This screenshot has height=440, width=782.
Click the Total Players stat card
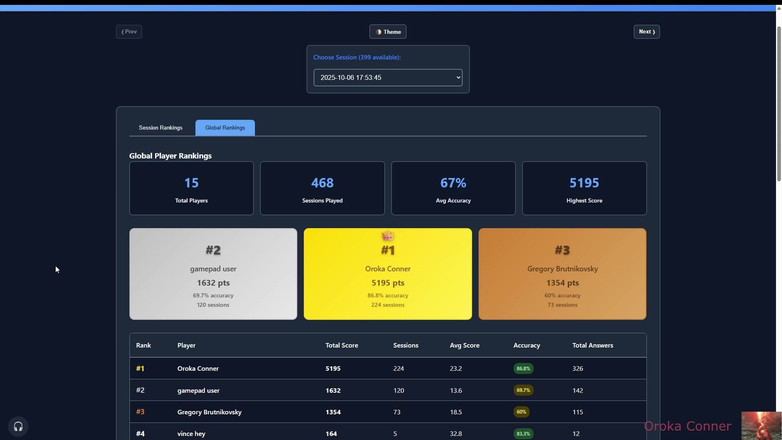tap(191, 188)
